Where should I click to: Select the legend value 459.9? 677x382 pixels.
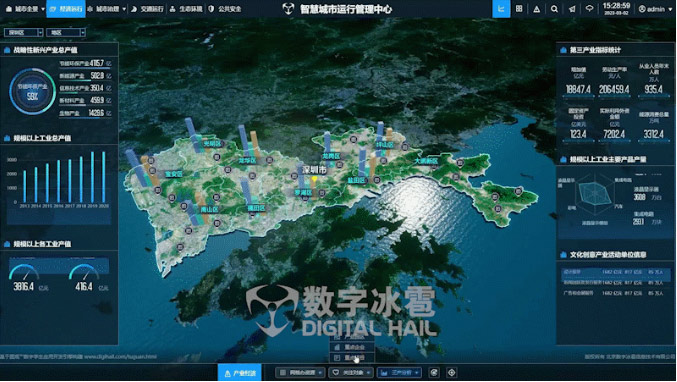tap(97, 100)
